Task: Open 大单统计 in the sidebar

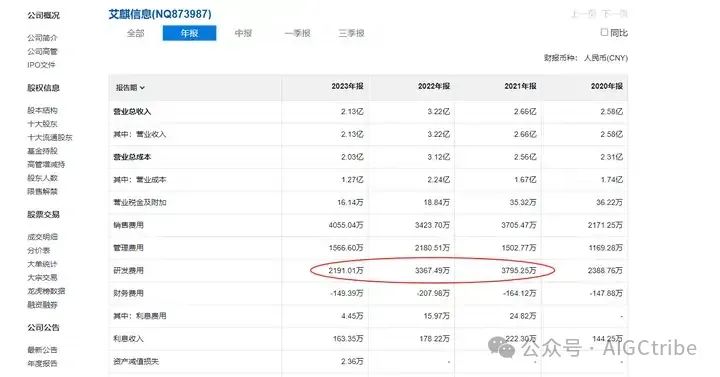Action: (42, 264)
